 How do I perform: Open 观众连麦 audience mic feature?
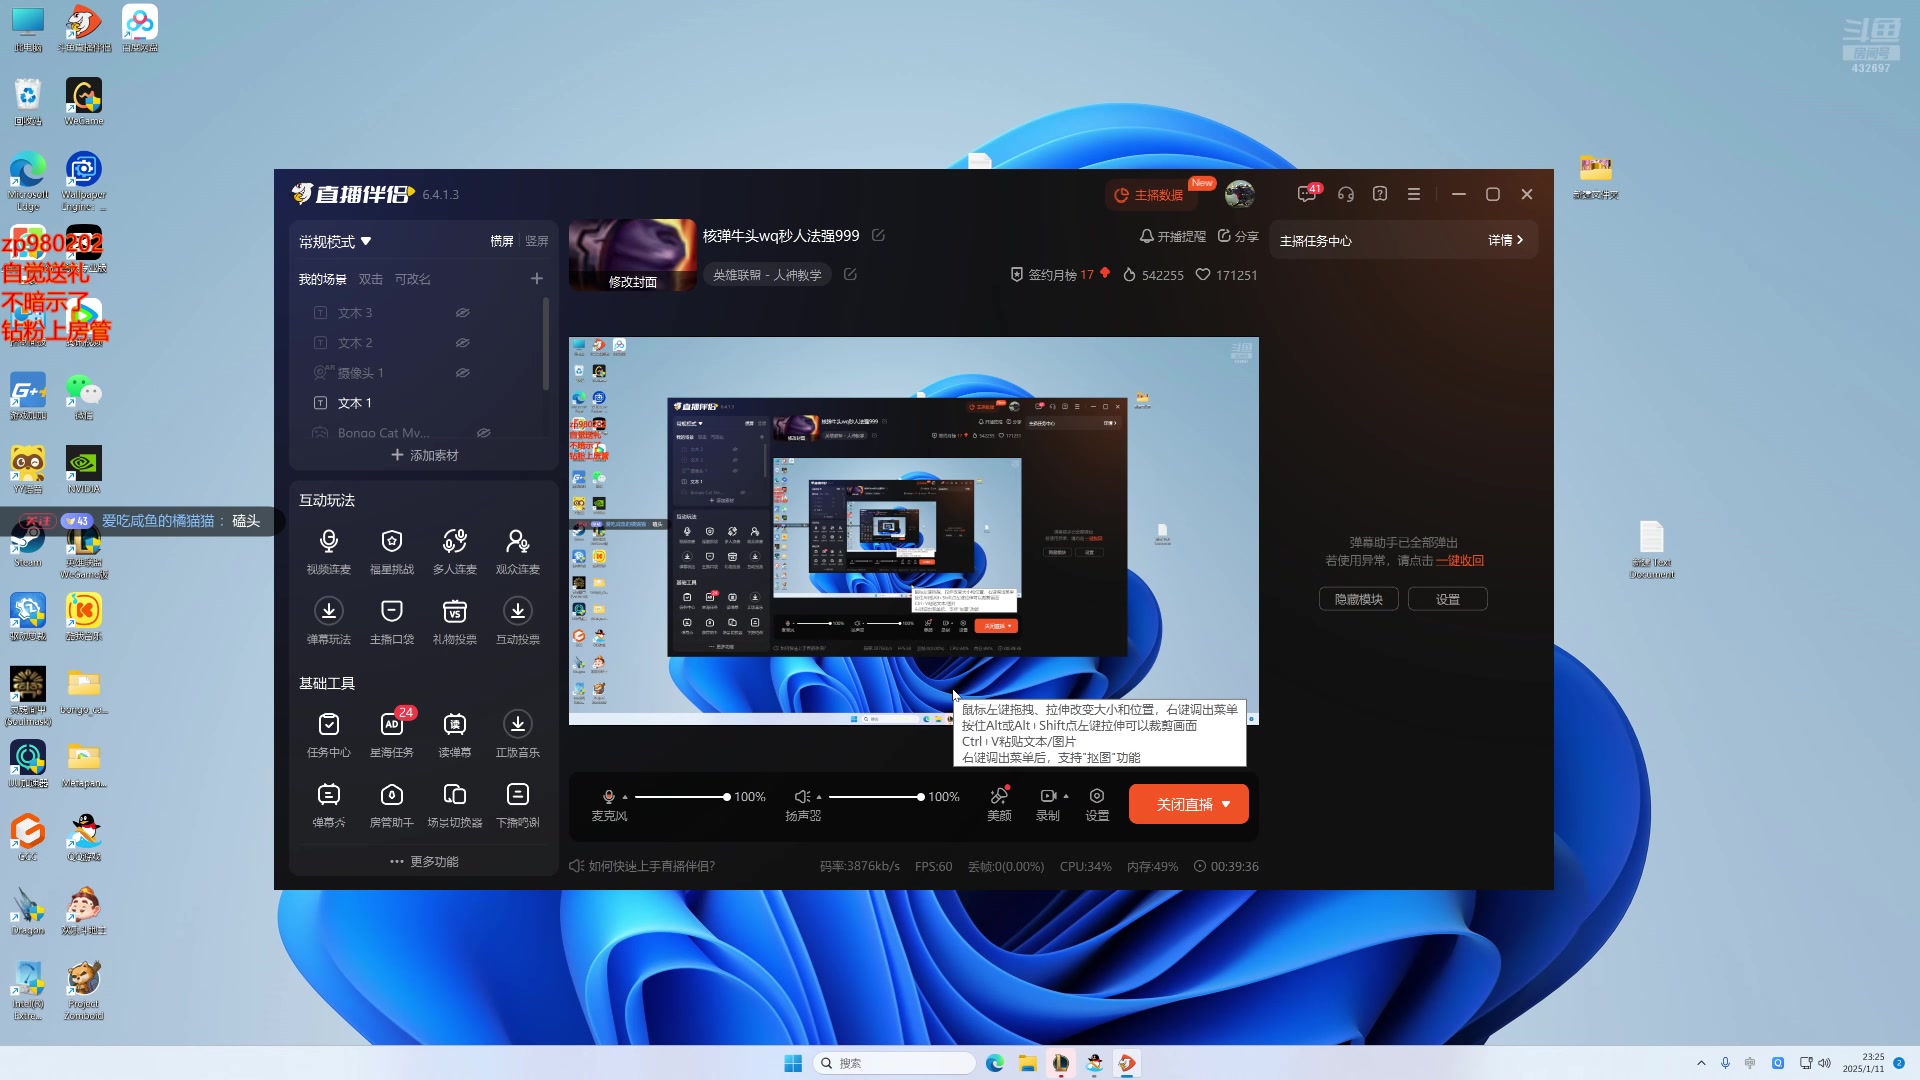517,551
